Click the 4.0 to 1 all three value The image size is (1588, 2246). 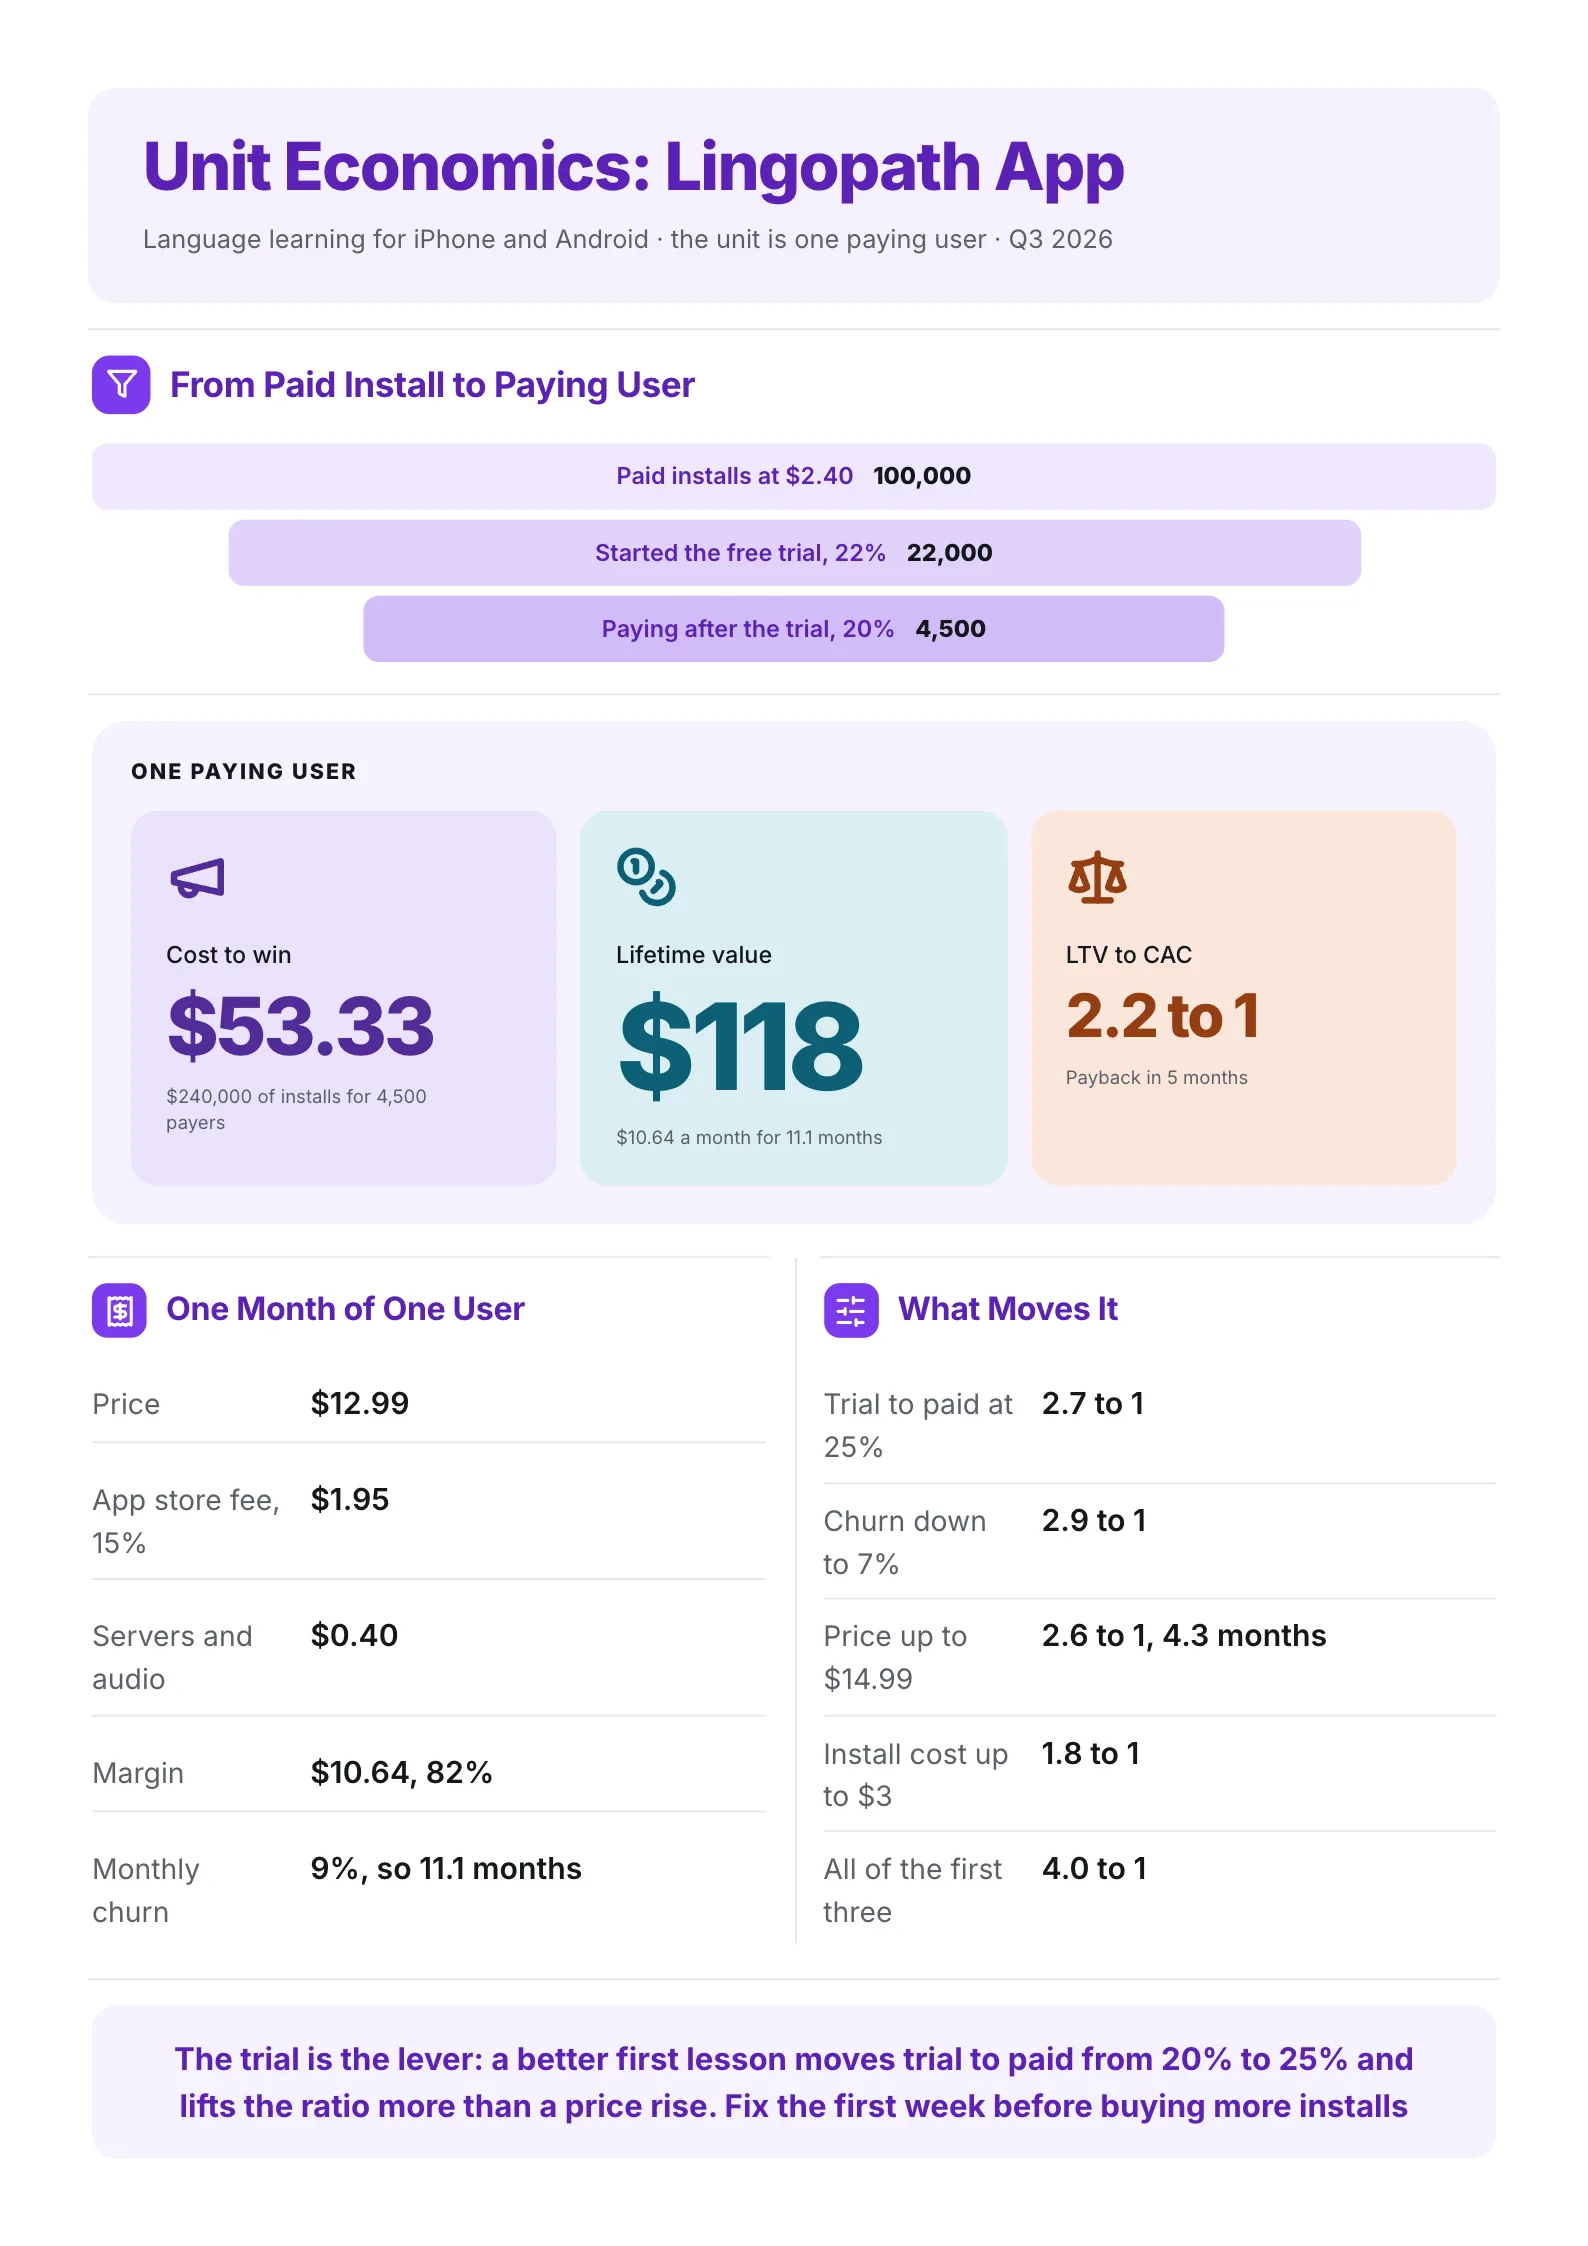coord(1095,1869)
